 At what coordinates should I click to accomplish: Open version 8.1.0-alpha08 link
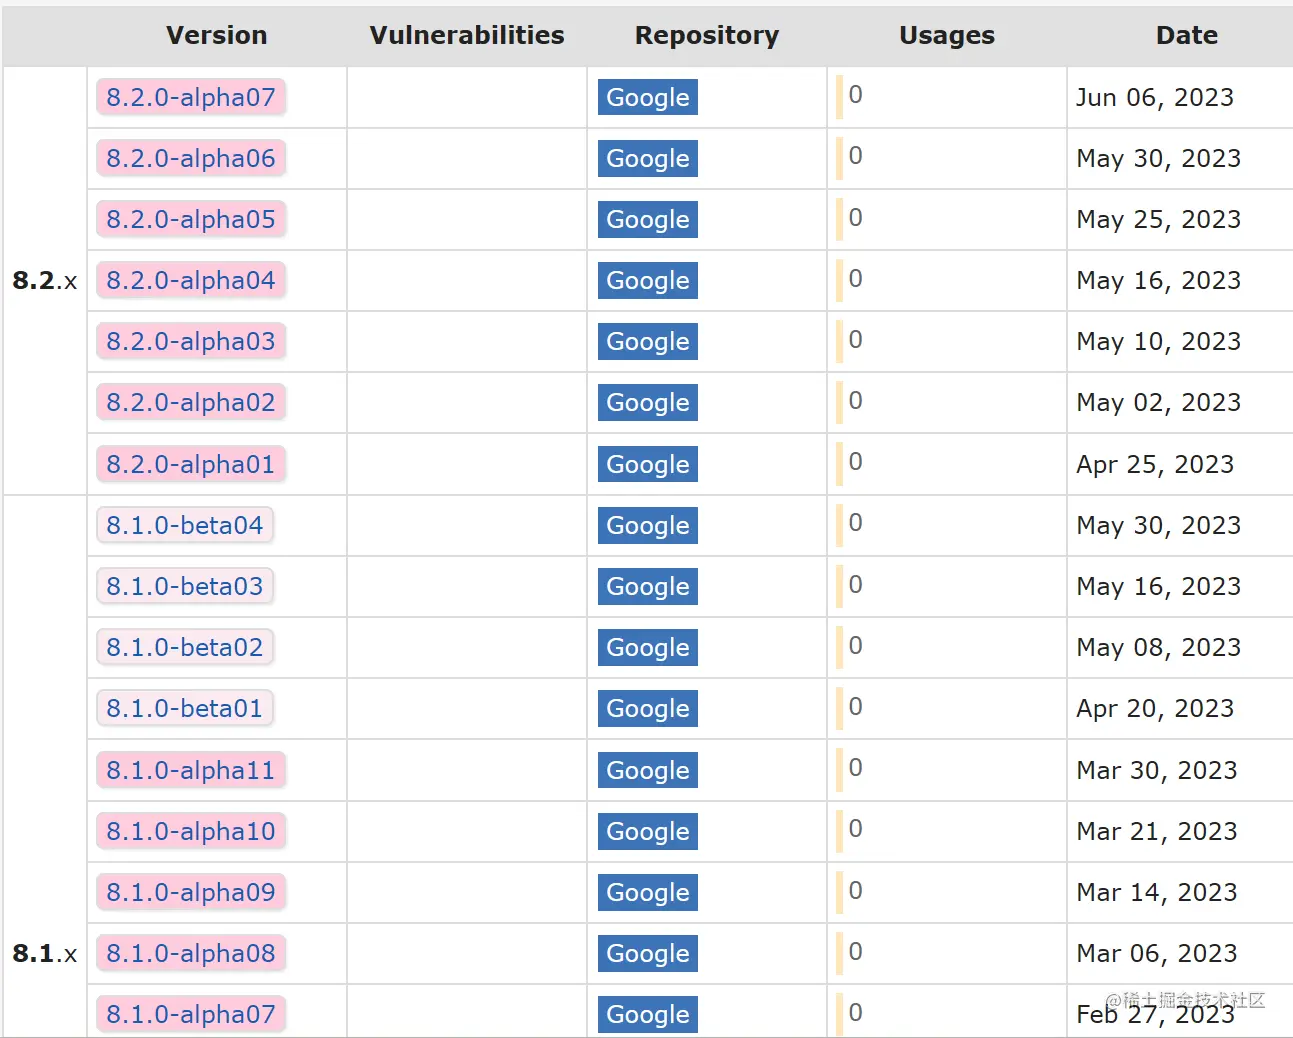coord(191,953)
